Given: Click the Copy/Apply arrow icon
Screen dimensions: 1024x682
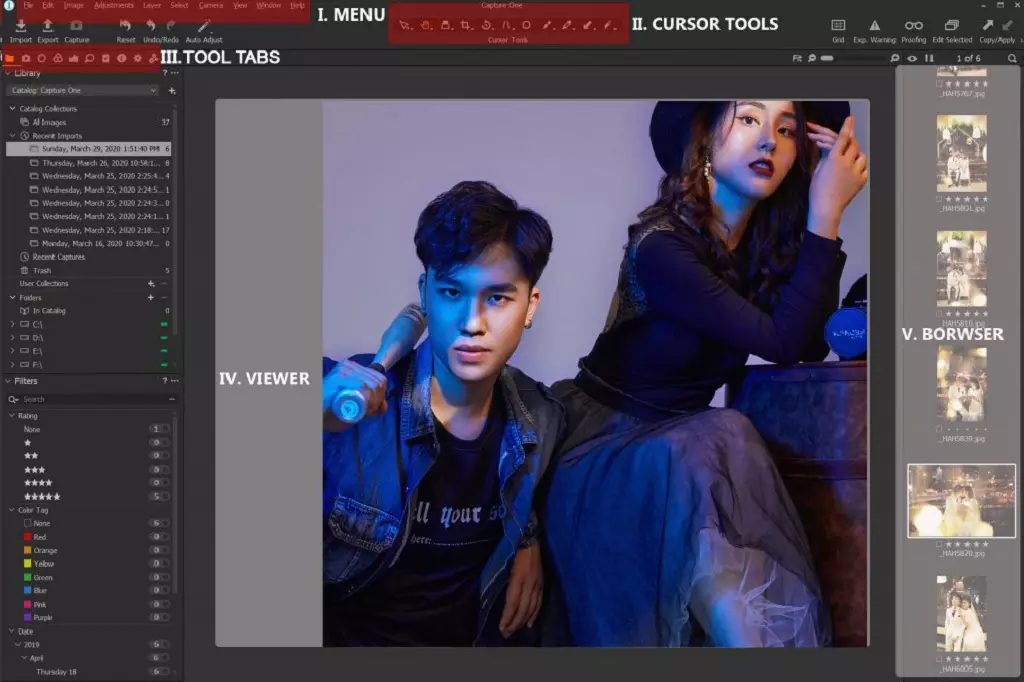Looking at the screenshot, I should [x=987, y=25].
